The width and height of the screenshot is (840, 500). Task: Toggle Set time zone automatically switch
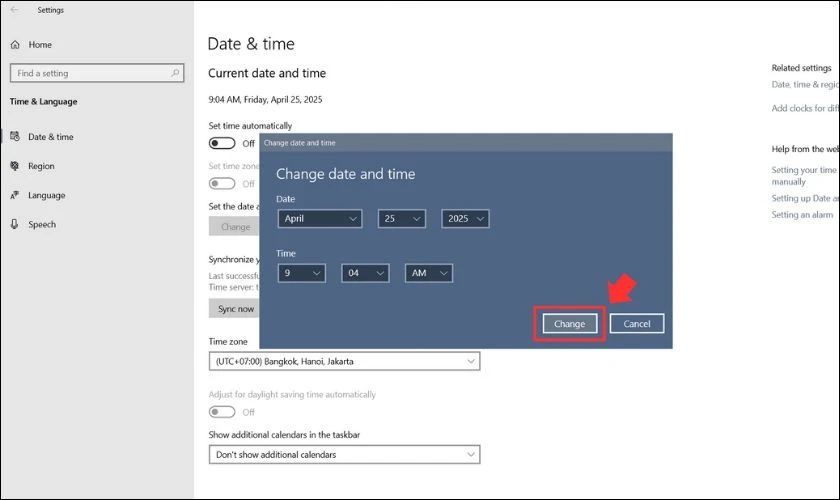tap(222, 184)
